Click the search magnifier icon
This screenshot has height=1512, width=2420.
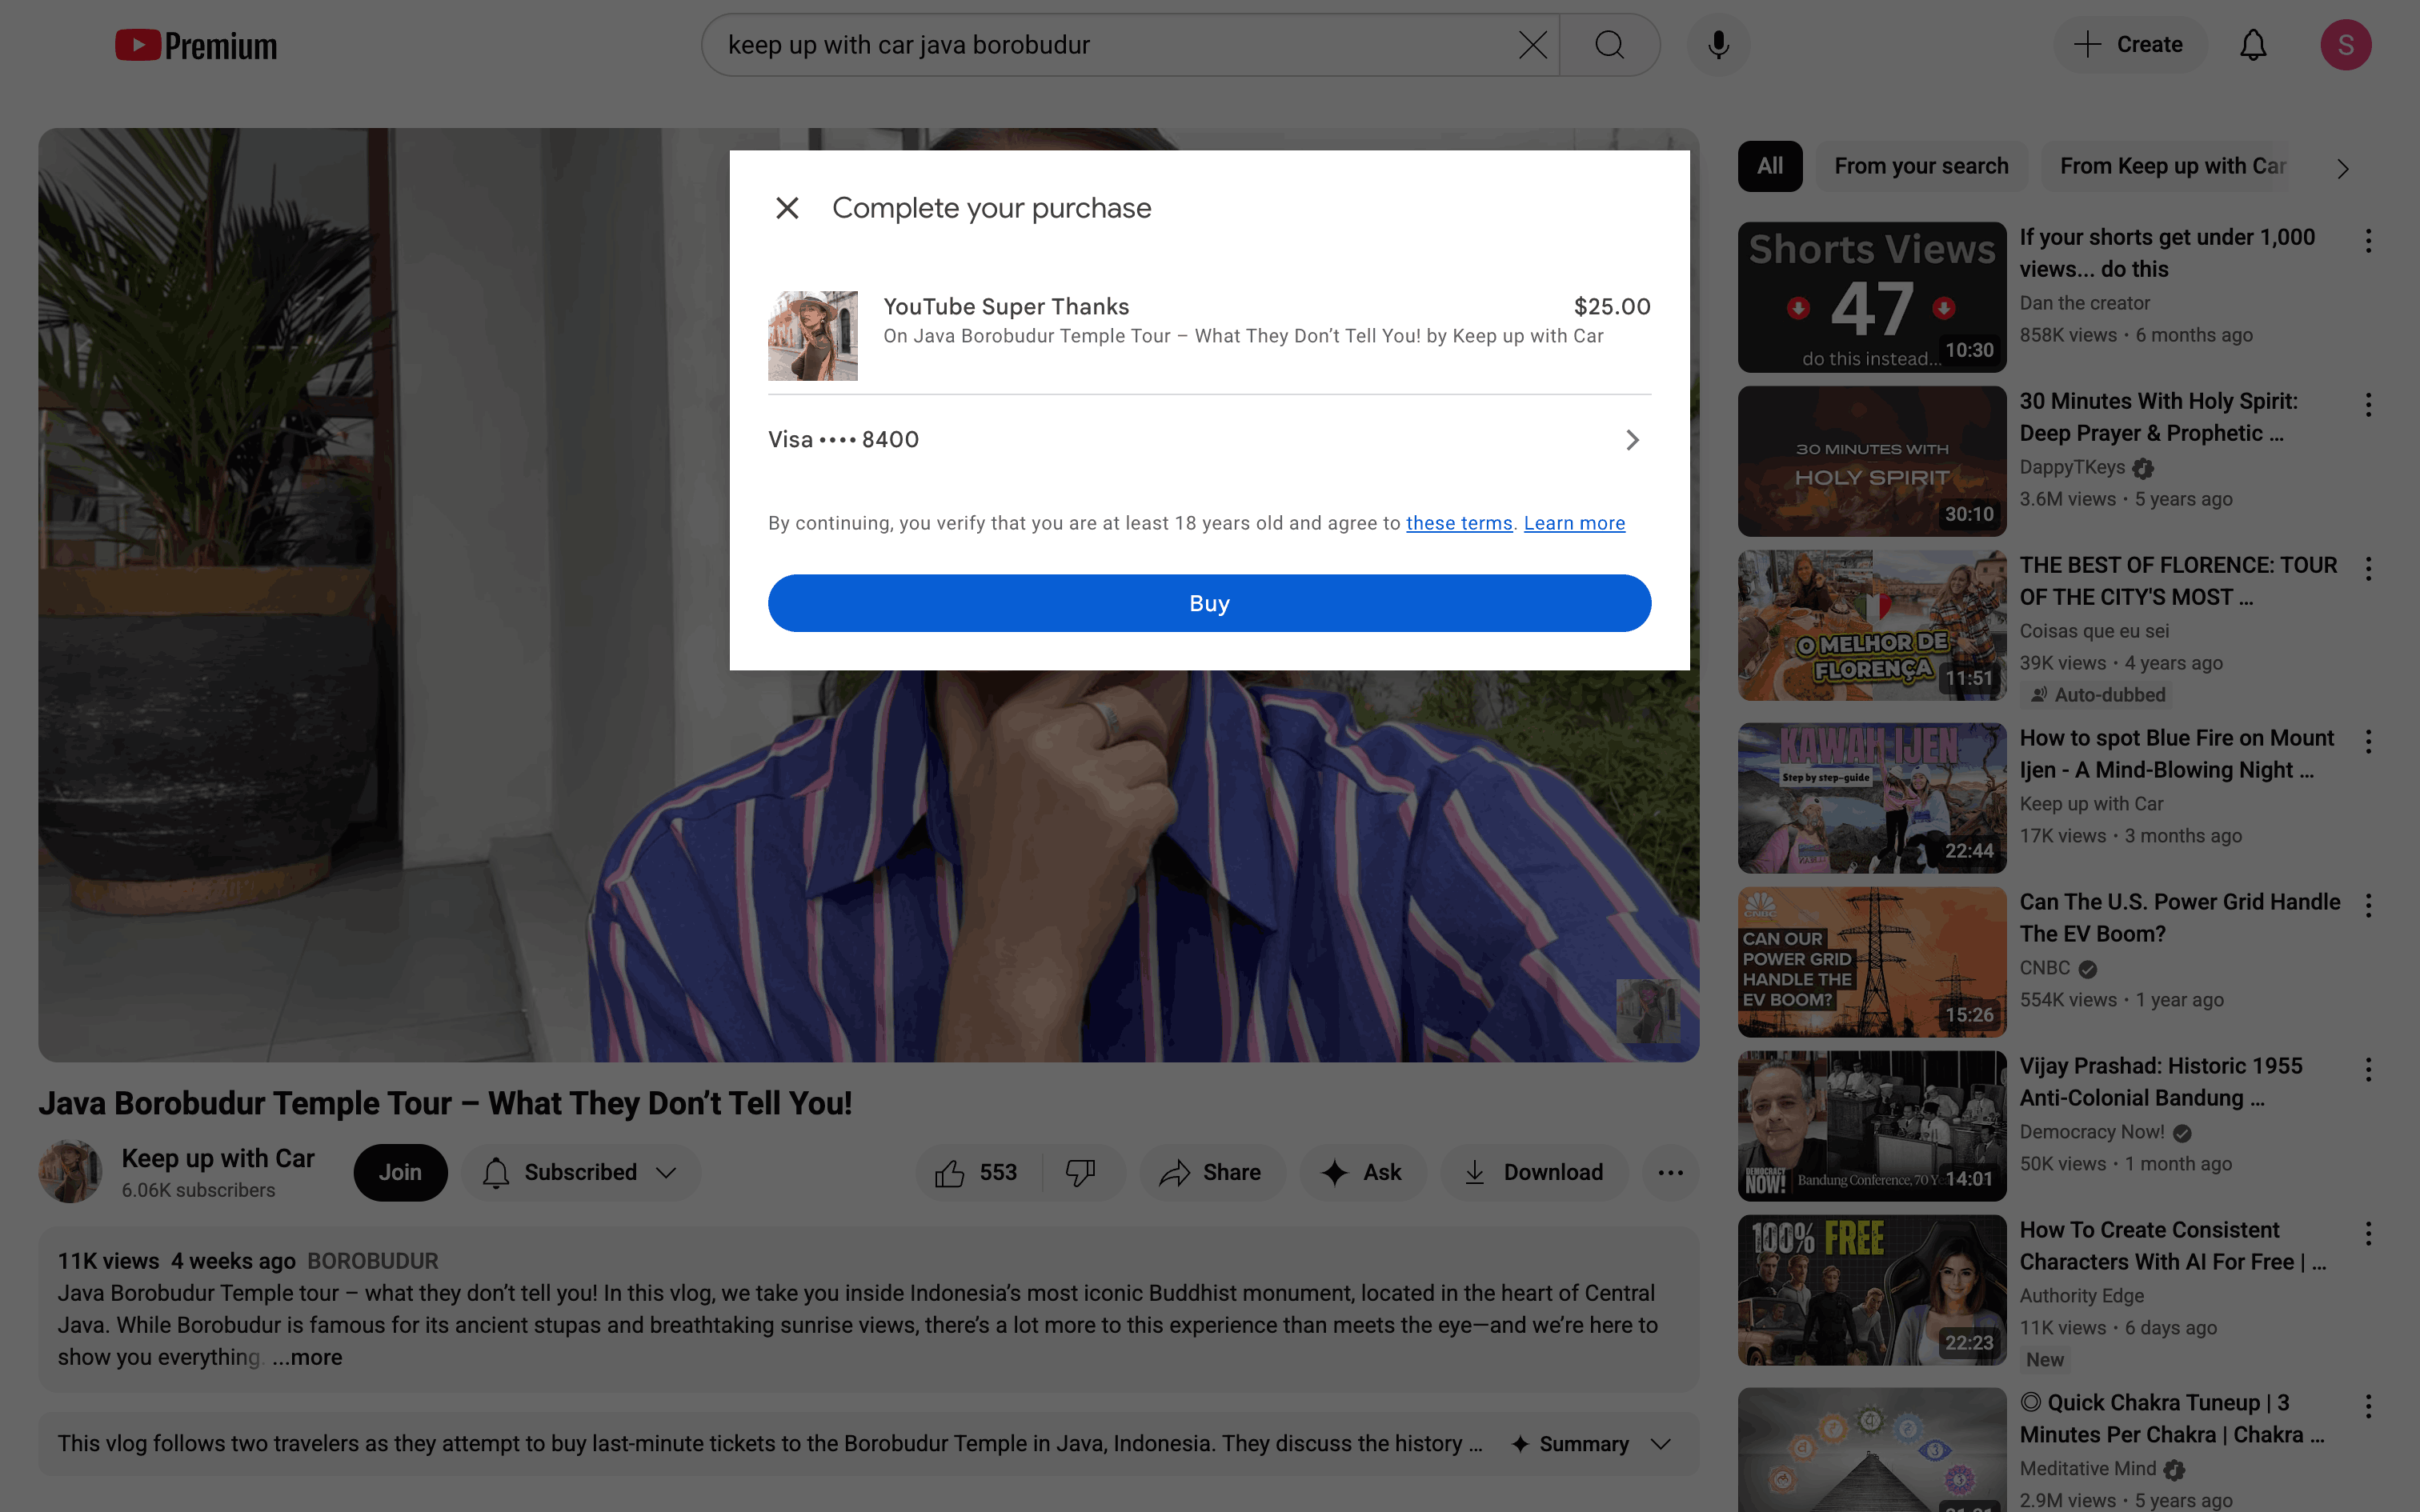tap(1609, 45)
